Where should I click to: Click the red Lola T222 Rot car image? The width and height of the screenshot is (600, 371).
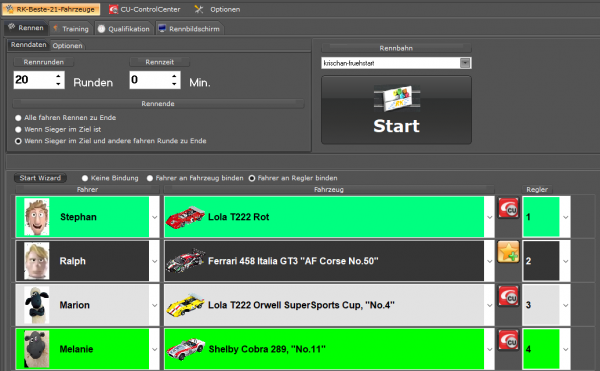[185, 217]
